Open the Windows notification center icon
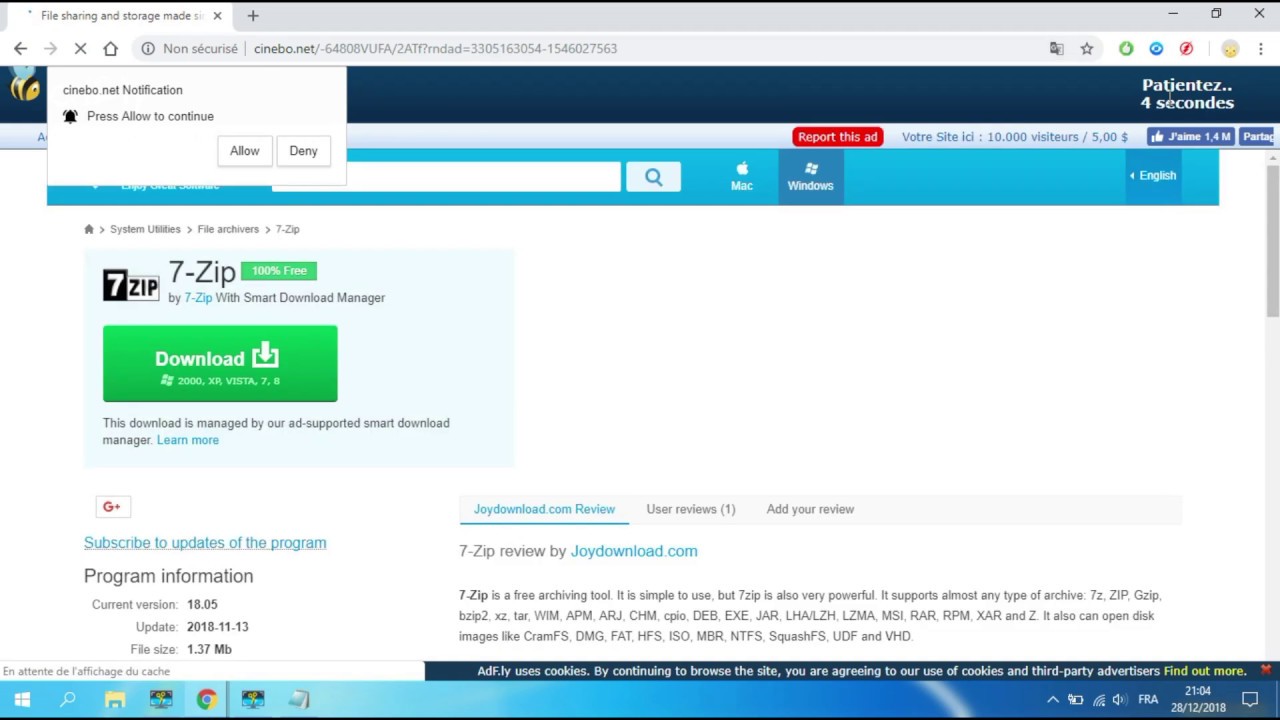1280x720 pixels. point(1250,700)
